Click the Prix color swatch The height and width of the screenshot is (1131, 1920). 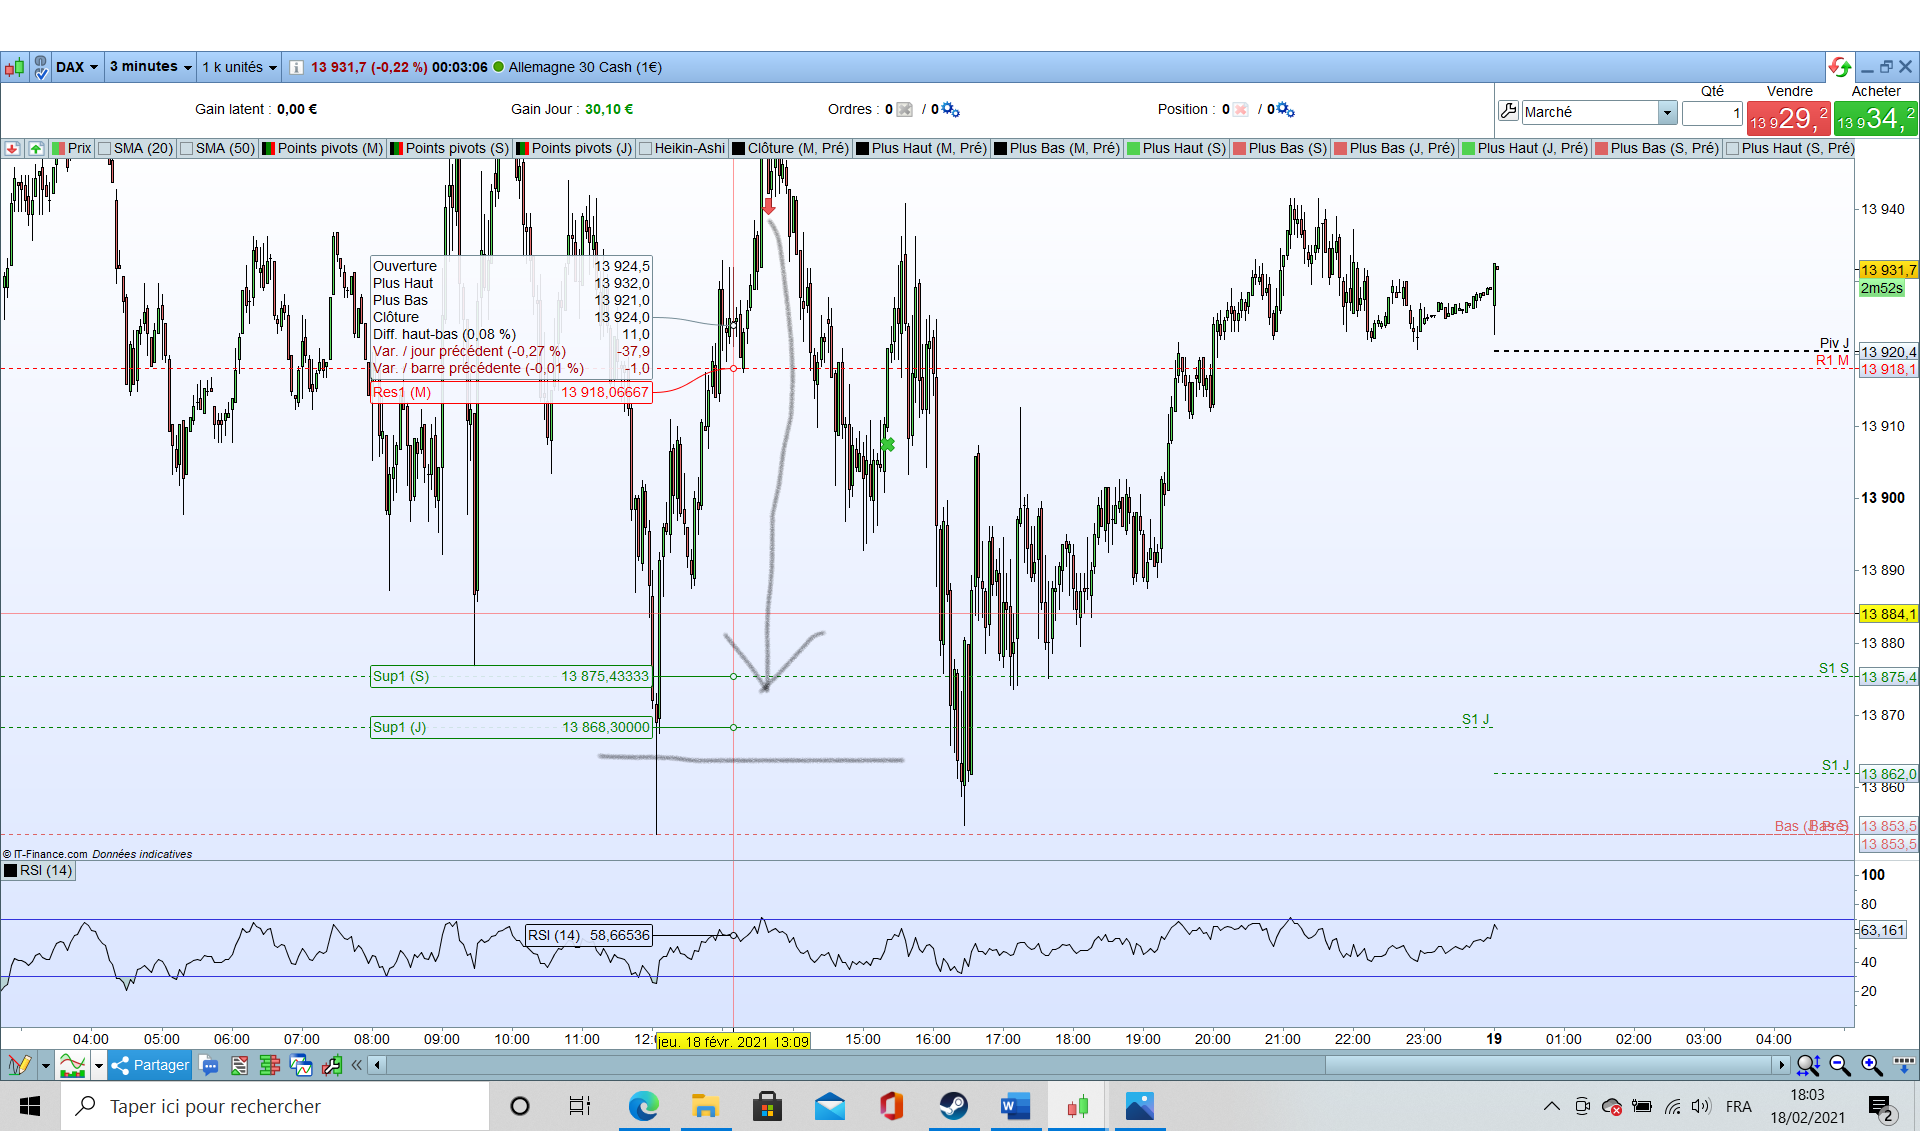tap(58, 148)
